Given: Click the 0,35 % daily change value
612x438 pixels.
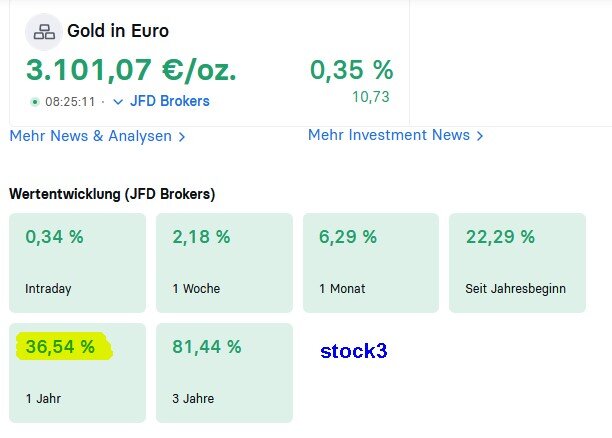Looking at the screenshot, I should point(351,70).
